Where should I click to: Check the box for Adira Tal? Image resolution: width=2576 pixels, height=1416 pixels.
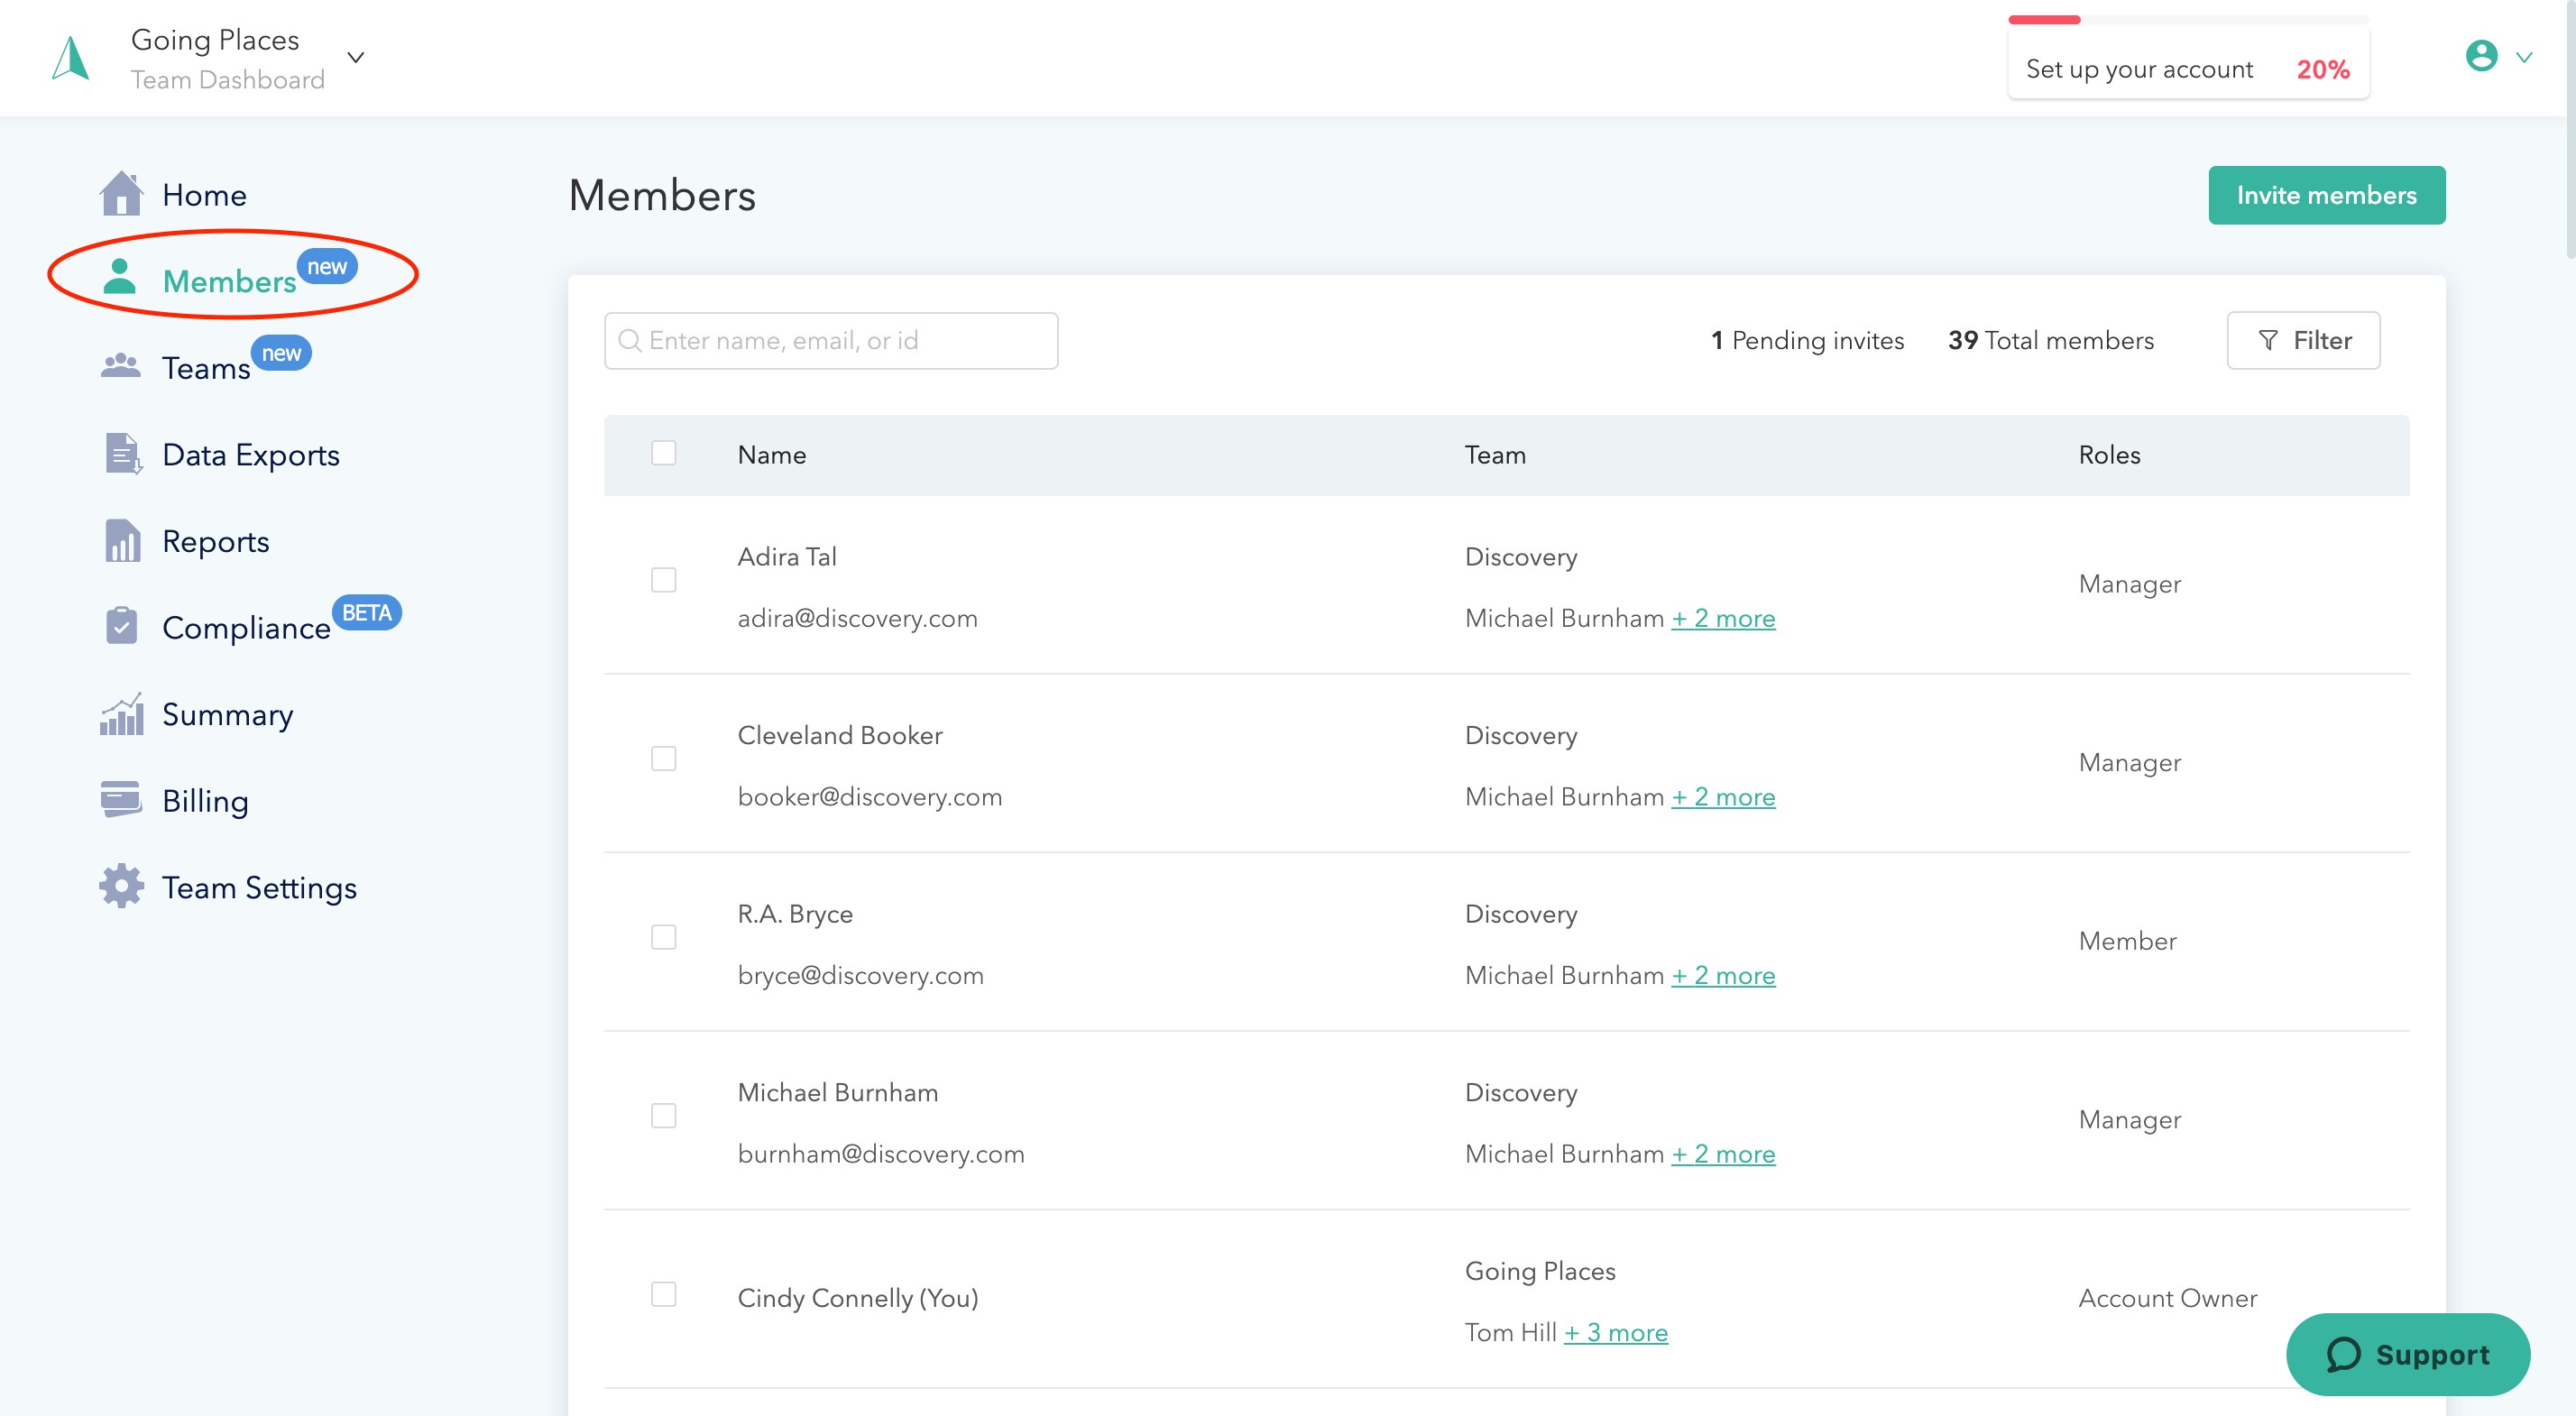click(664, 580)
